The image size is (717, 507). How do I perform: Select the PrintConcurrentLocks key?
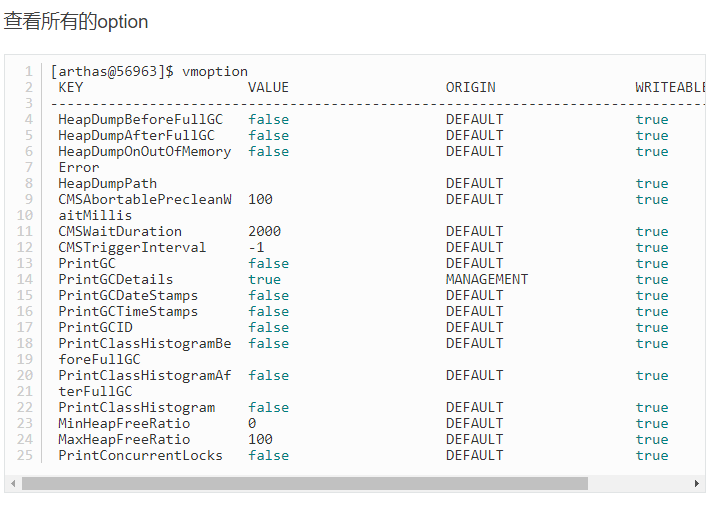(140, 455)
